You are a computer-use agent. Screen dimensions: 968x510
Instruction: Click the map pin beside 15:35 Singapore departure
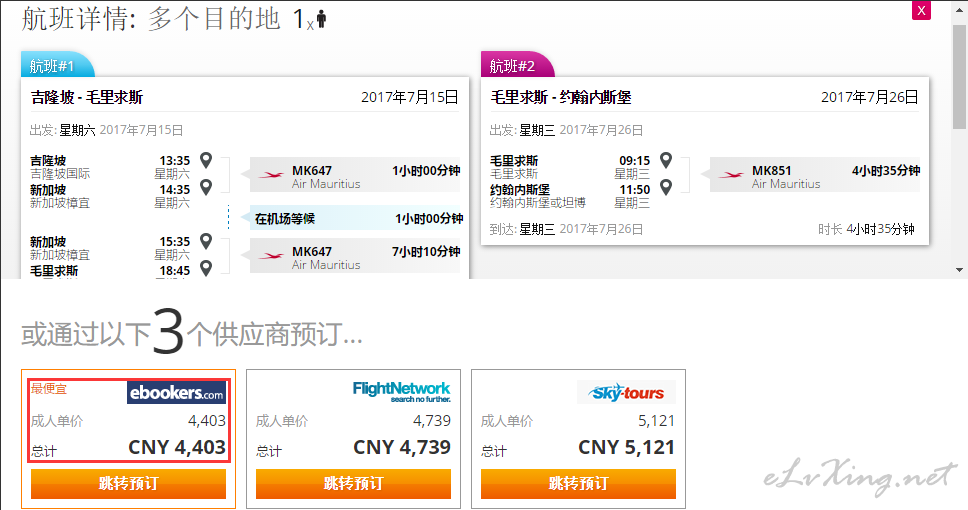tap(206, 241)
